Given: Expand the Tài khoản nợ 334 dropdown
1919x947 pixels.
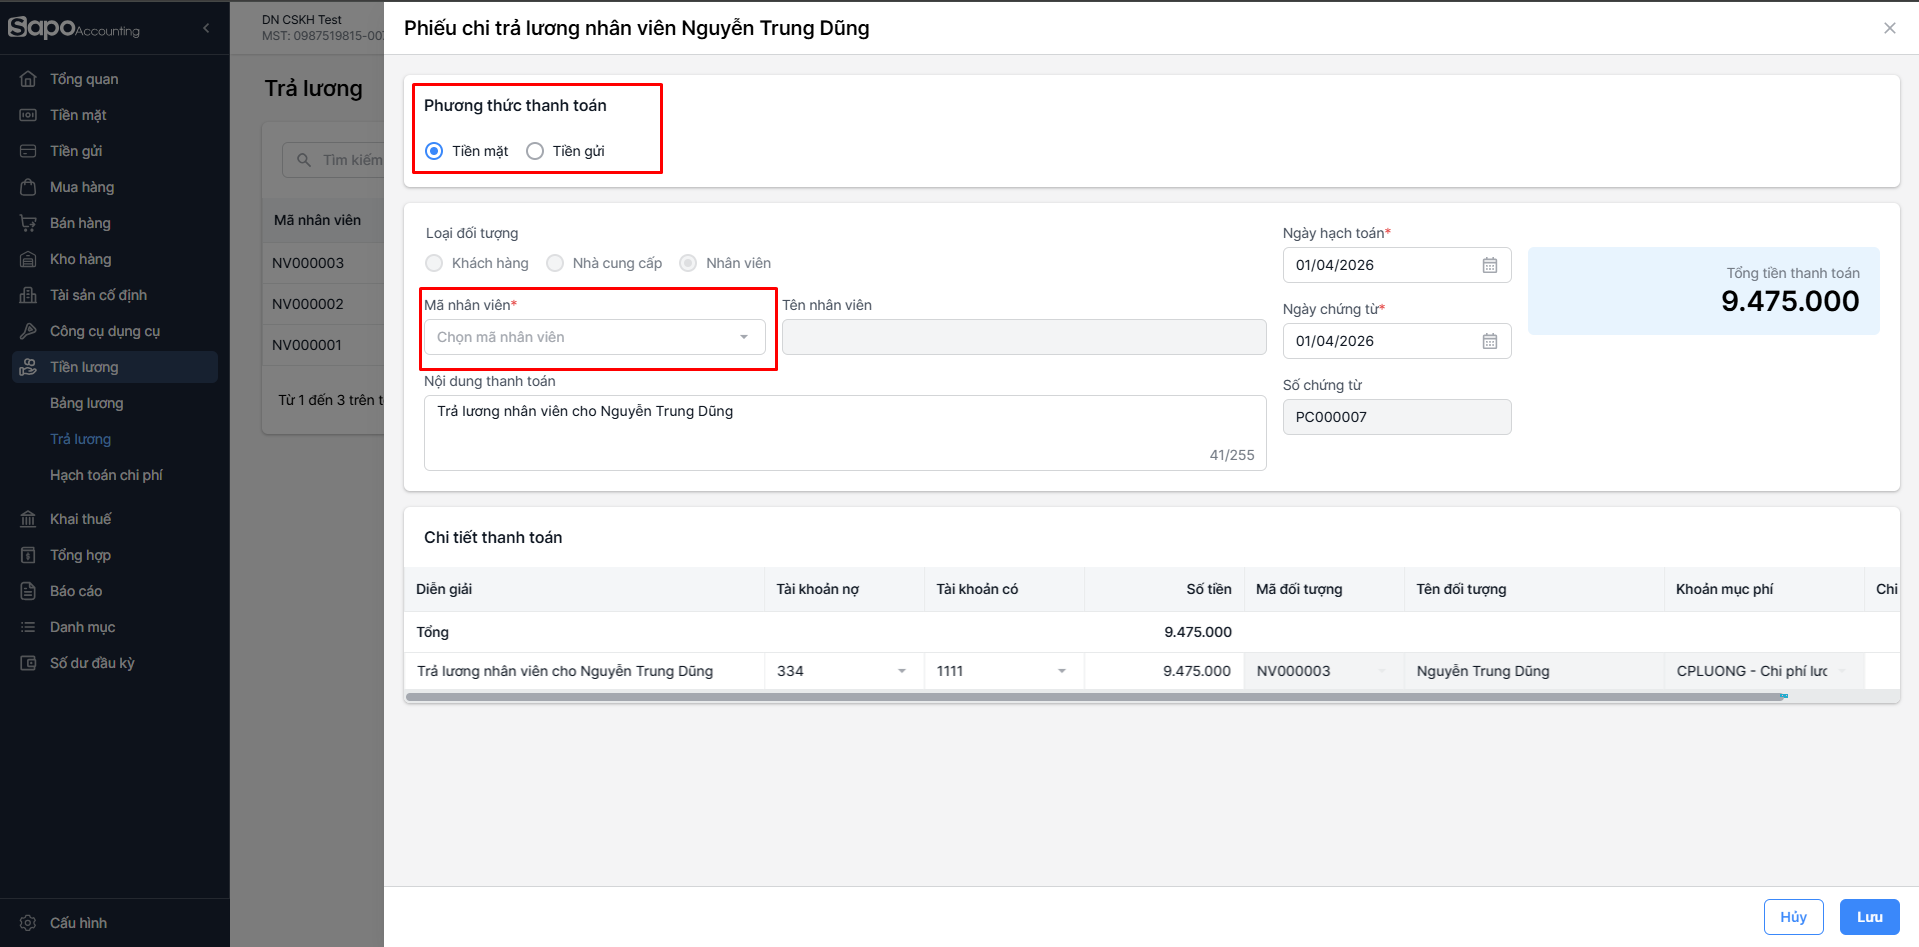Looking at the screenshot, I should point(901,671).
